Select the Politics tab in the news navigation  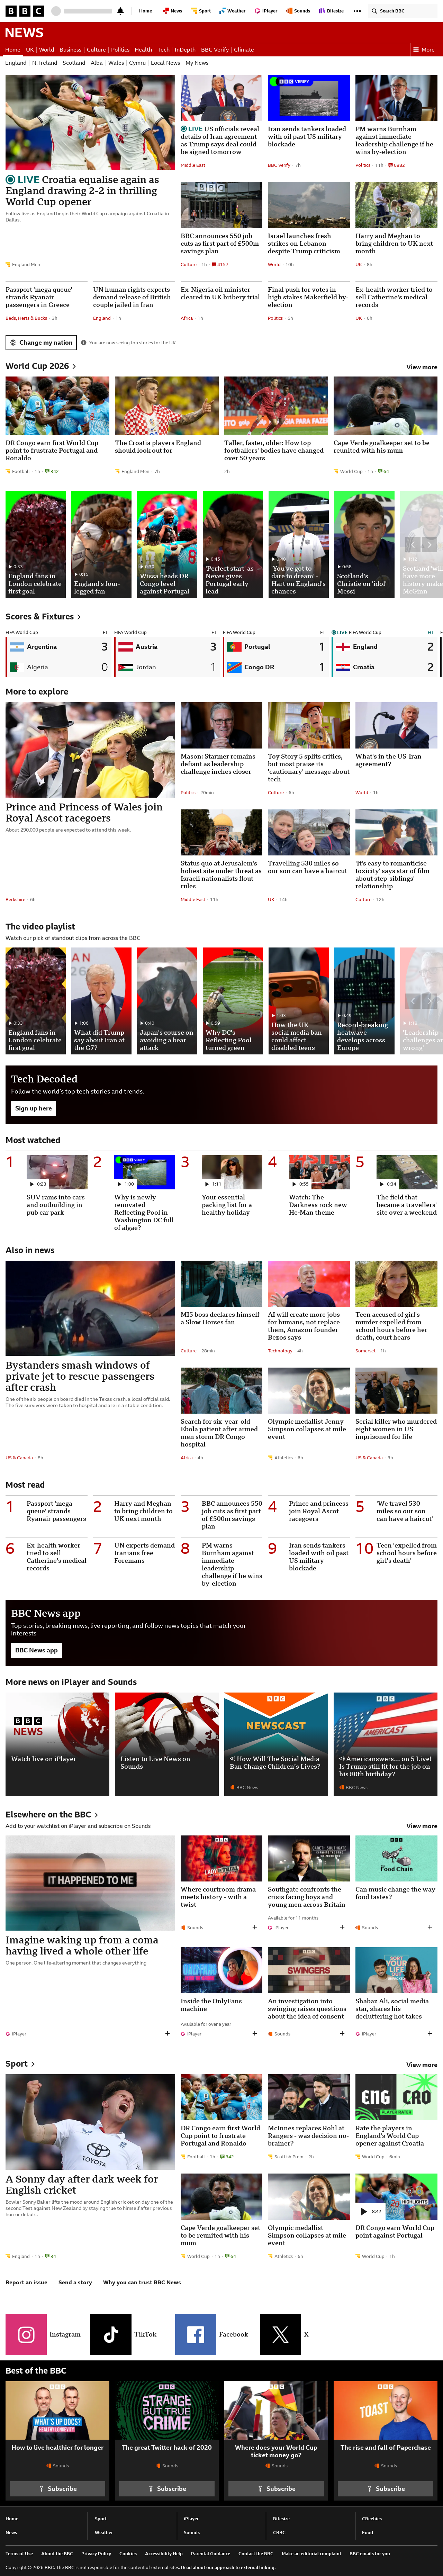(120, 49)
